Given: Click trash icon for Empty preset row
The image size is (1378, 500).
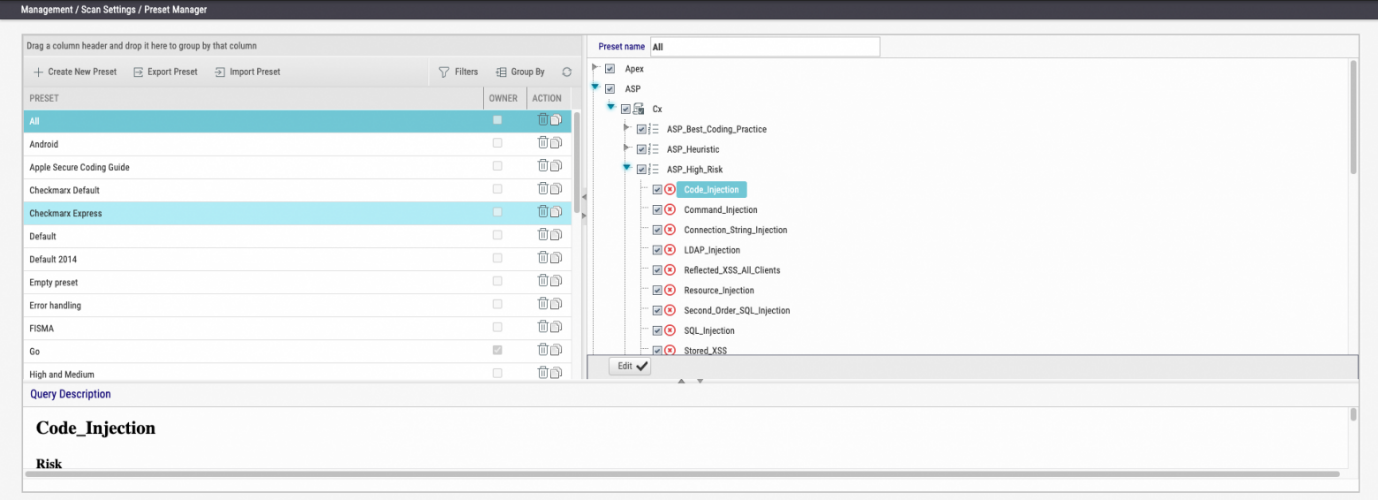Looking at the screenshot, I should [543, 281].
